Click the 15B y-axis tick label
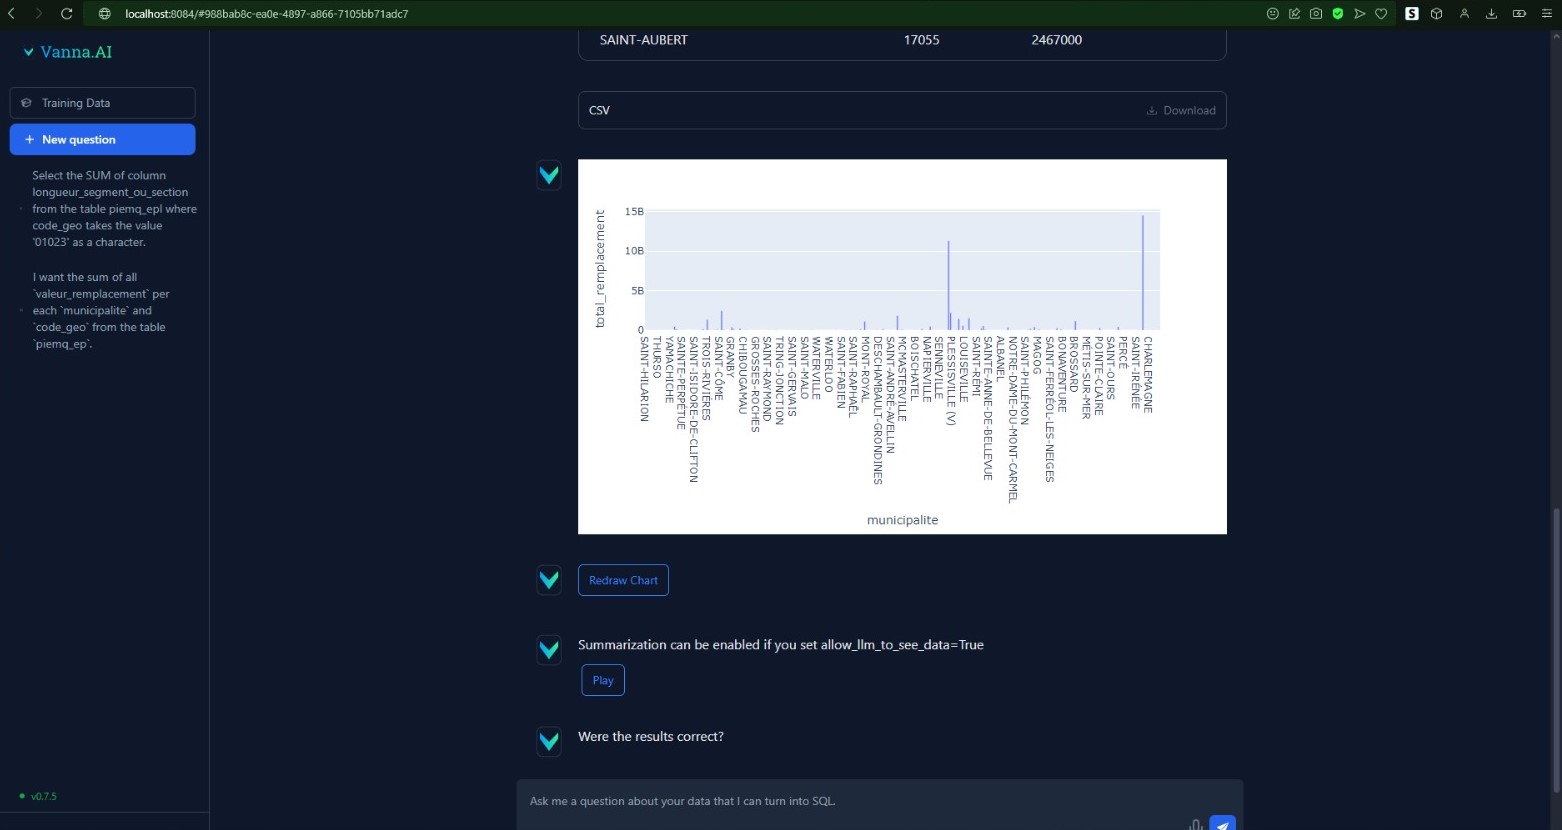The height and width of the screenshot is (830, 1562). click(634, 212)
